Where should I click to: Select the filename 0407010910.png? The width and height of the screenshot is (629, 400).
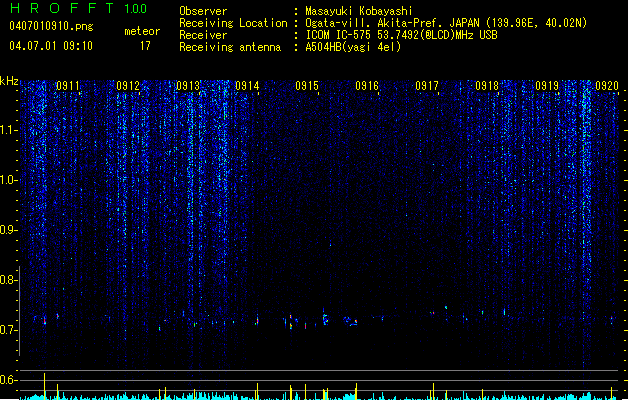[51, 27]
